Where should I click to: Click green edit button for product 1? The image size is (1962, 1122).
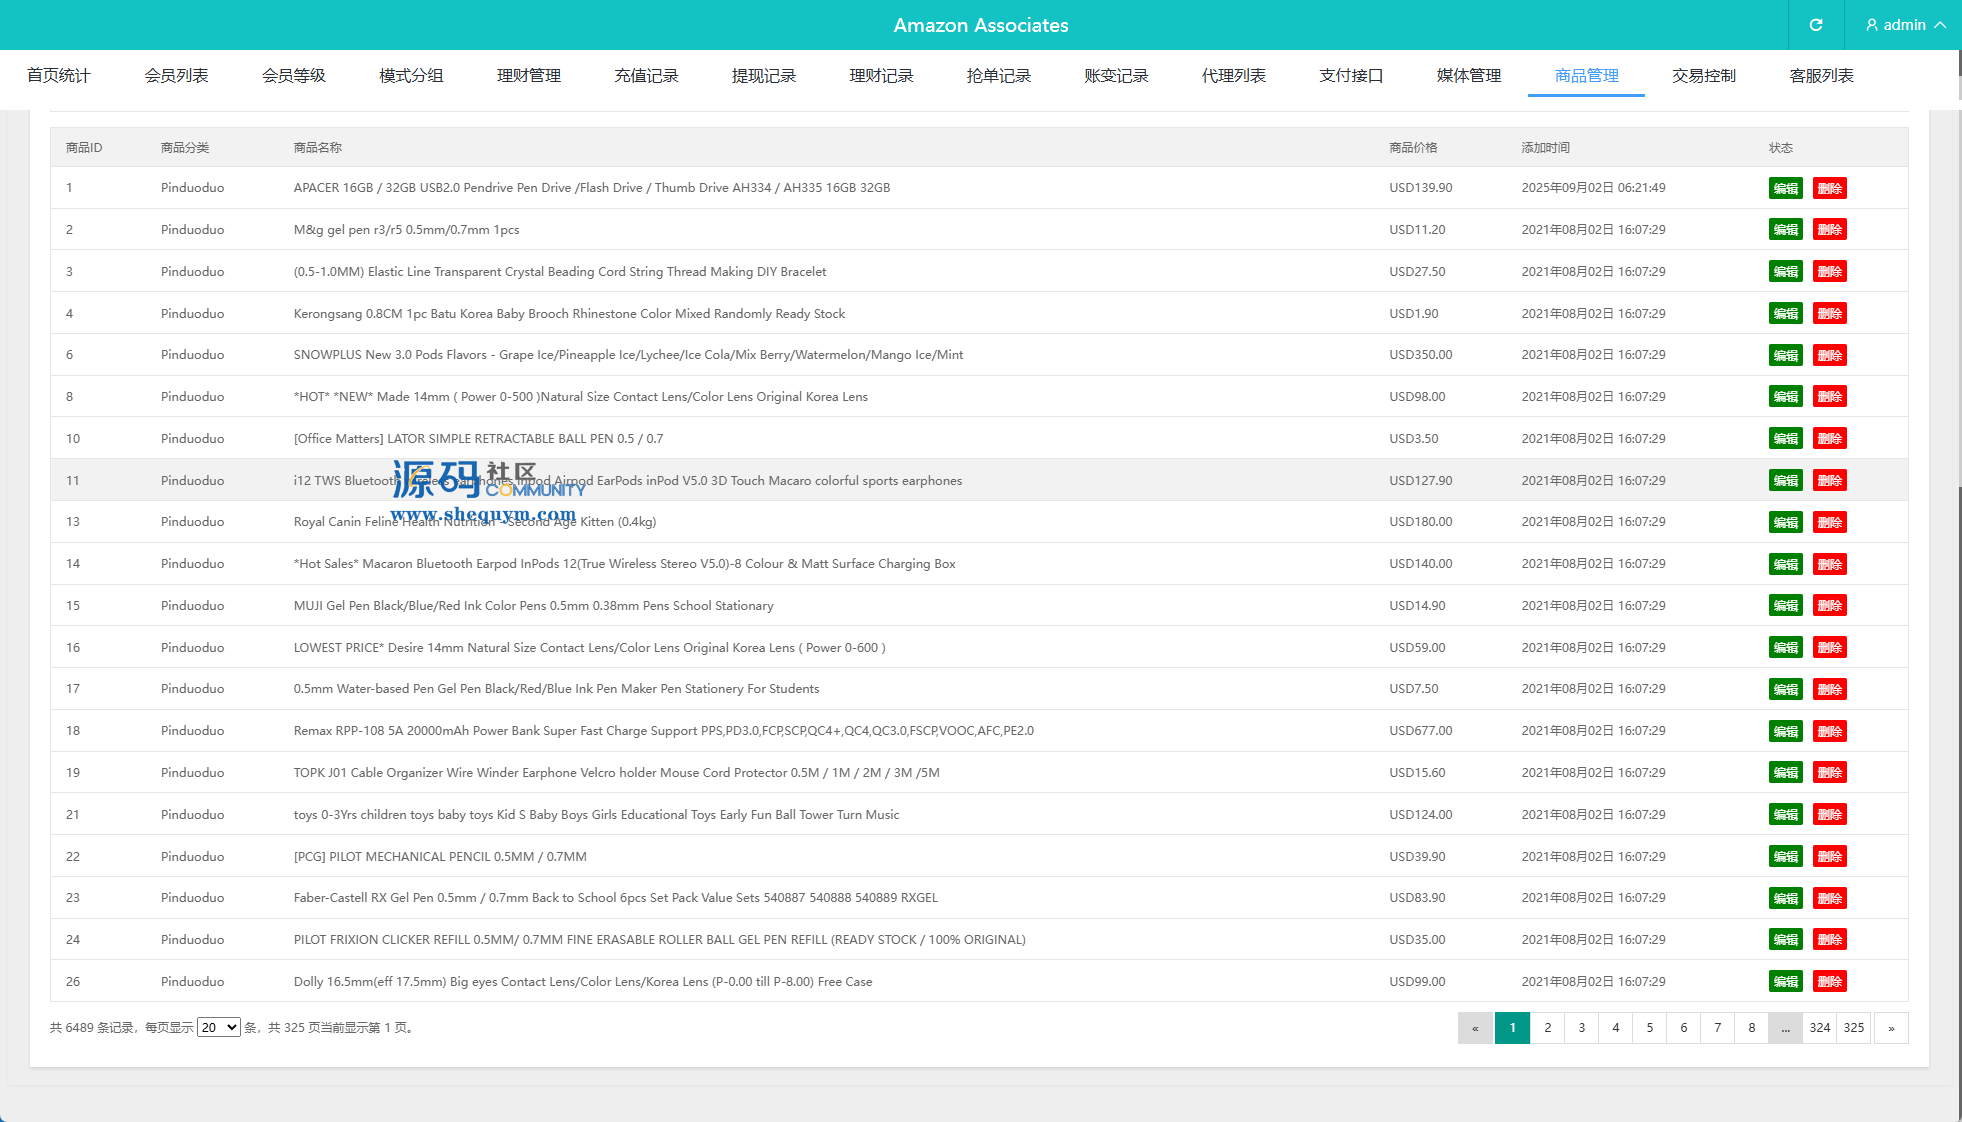(x=1785, y=188)
